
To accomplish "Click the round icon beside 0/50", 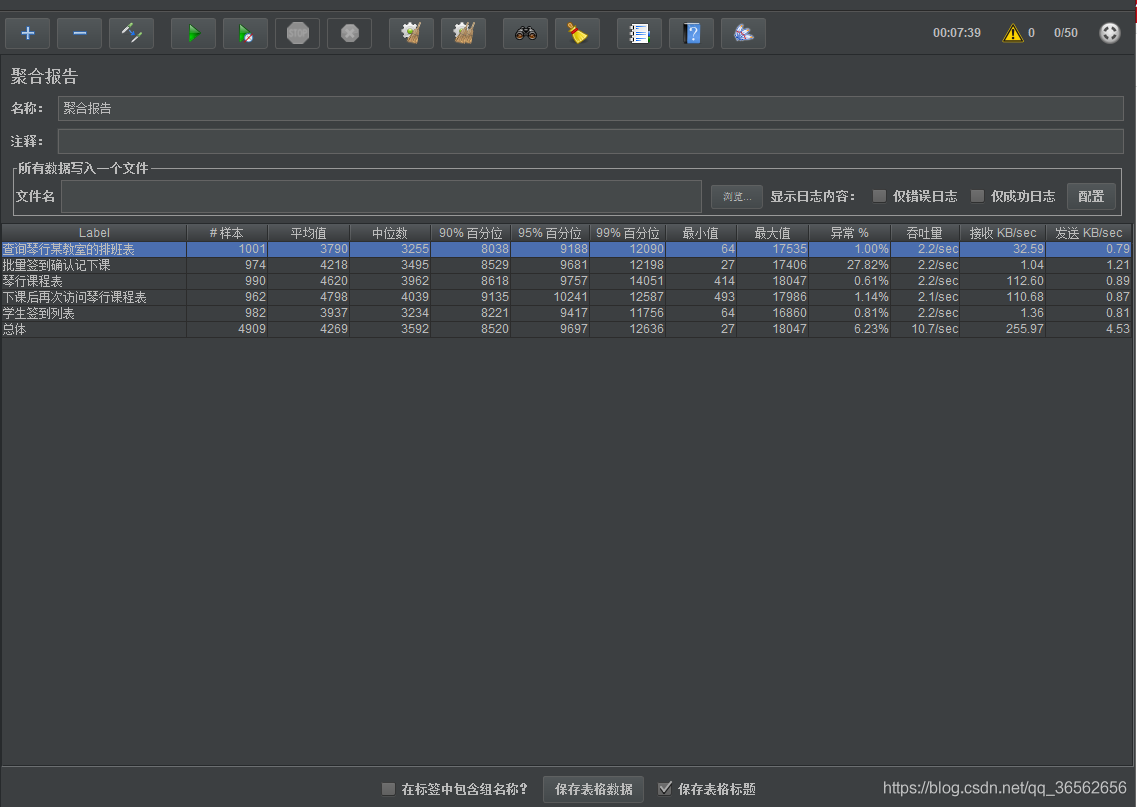I will click(x=1109, y=33).
